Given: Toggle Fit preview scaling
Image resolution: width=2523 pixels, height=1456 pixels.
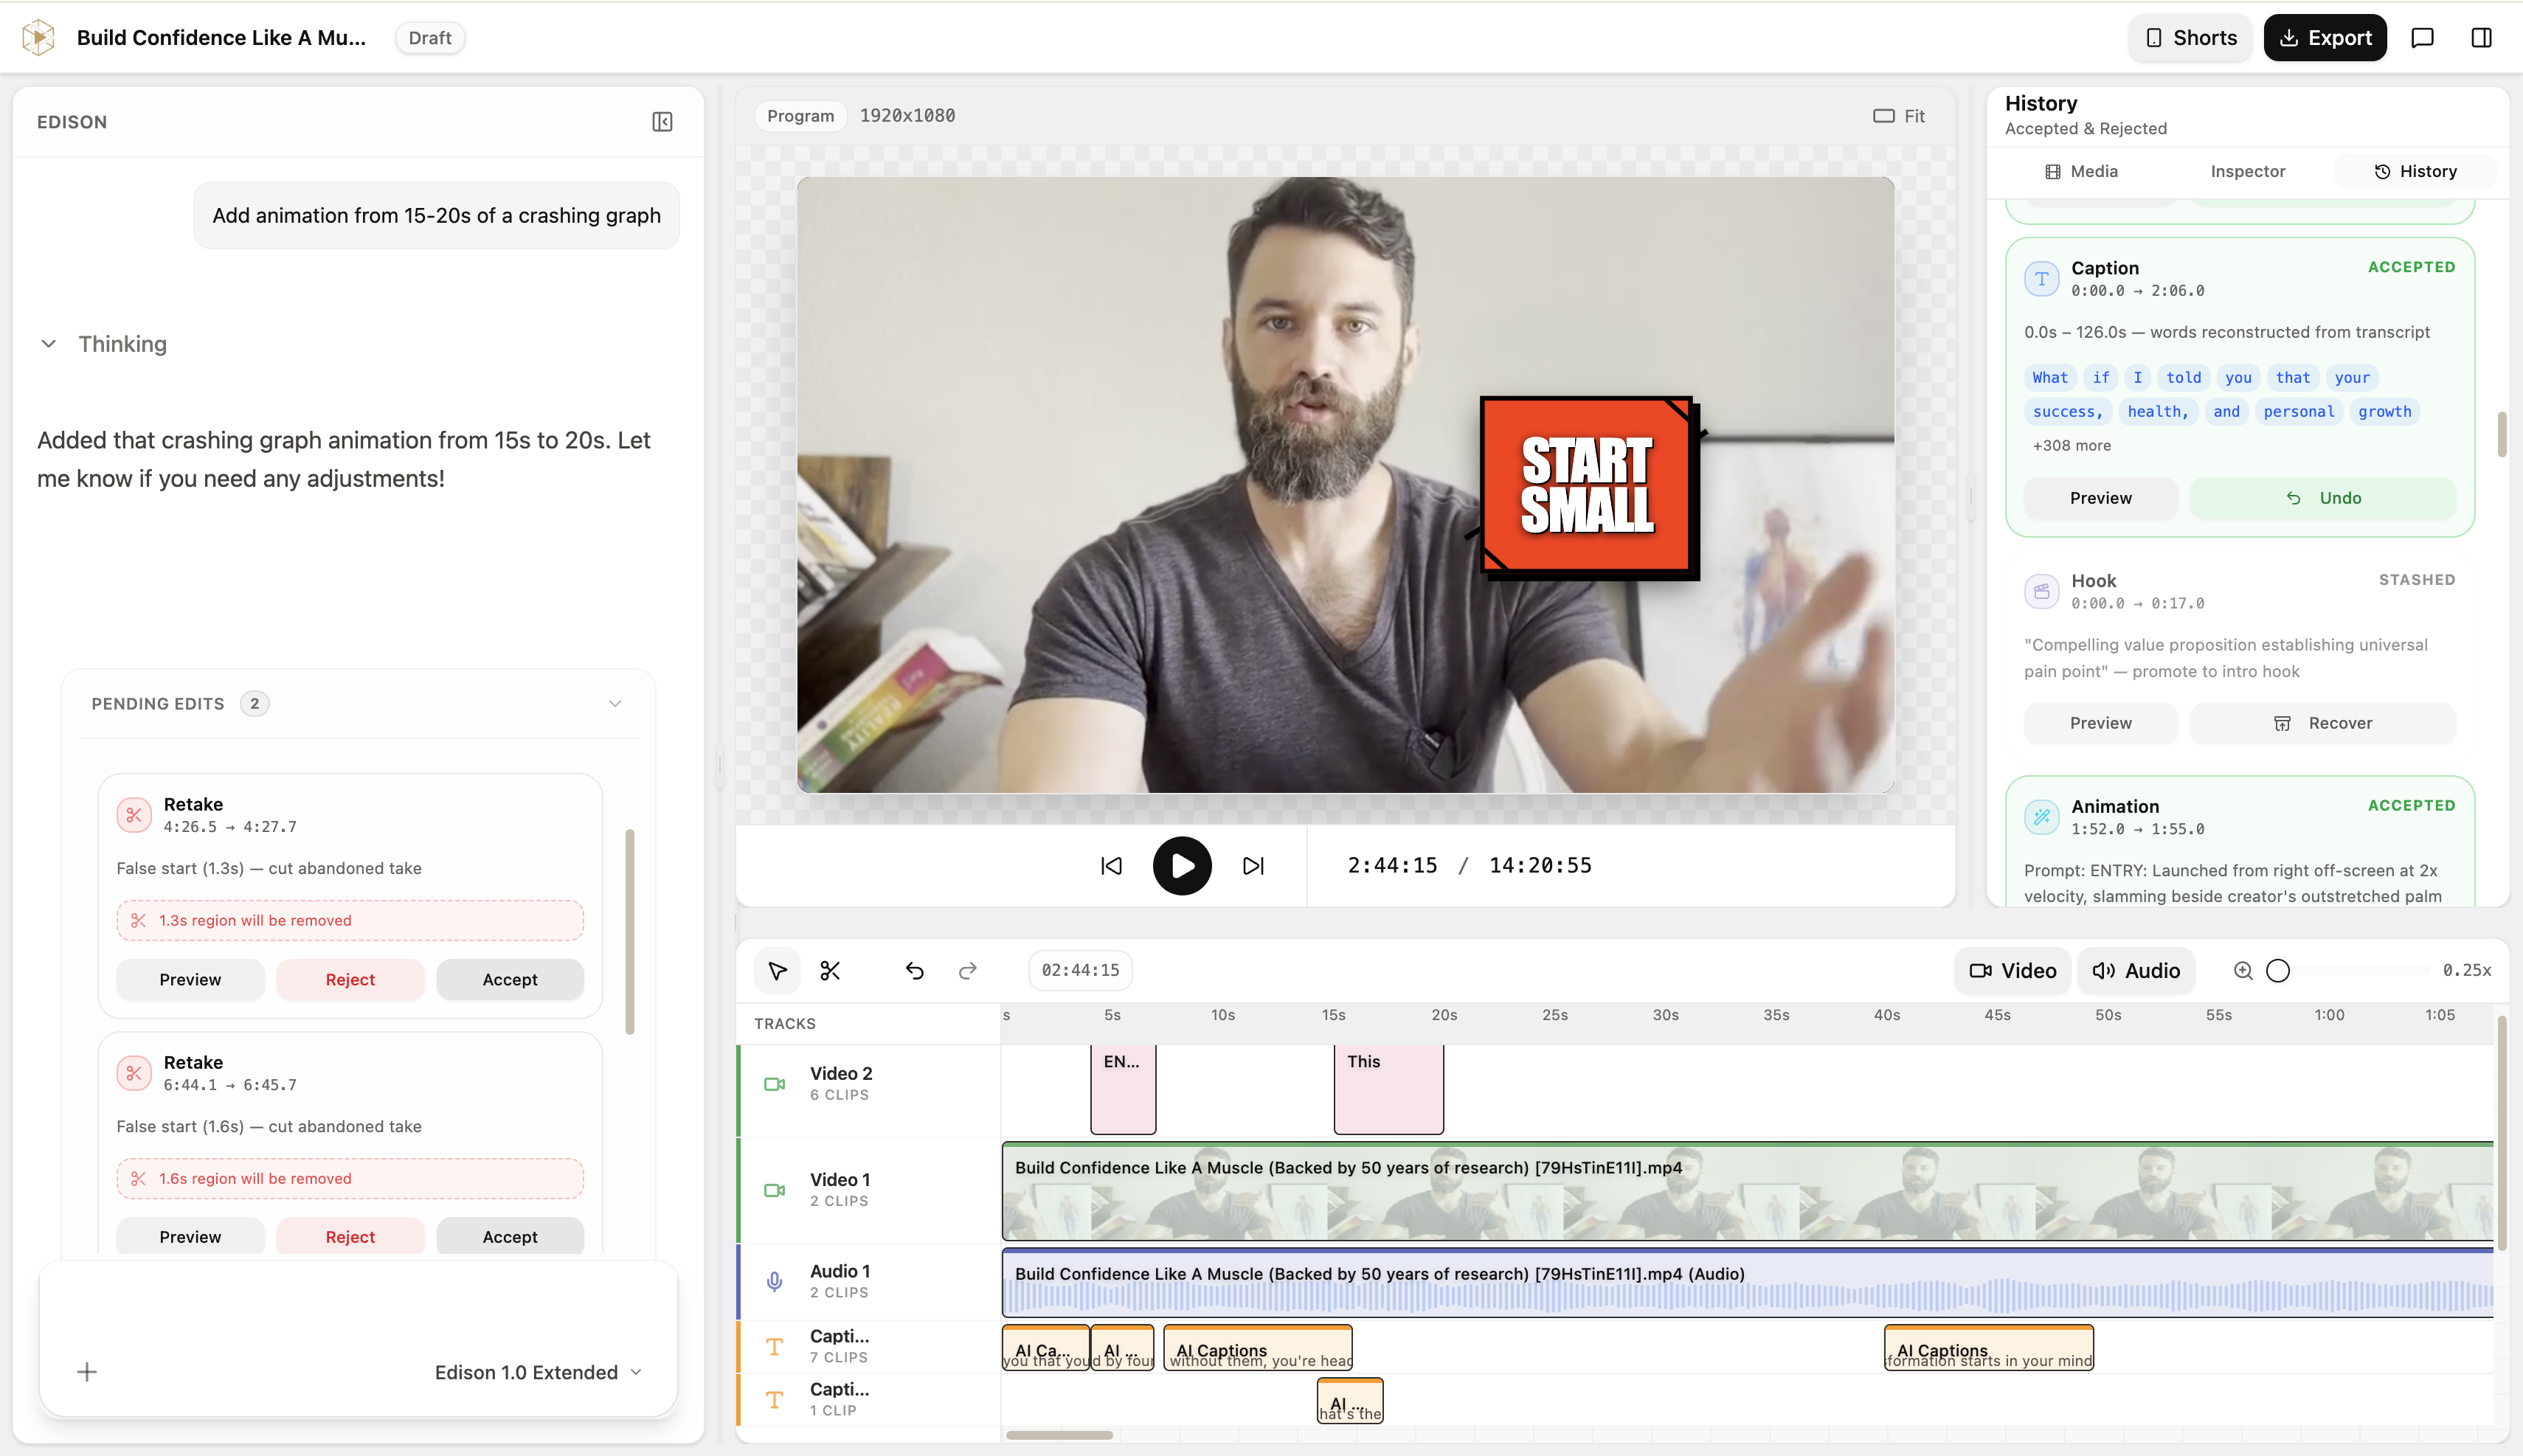Looking at the screenshot, I should tap(1899, 116).
